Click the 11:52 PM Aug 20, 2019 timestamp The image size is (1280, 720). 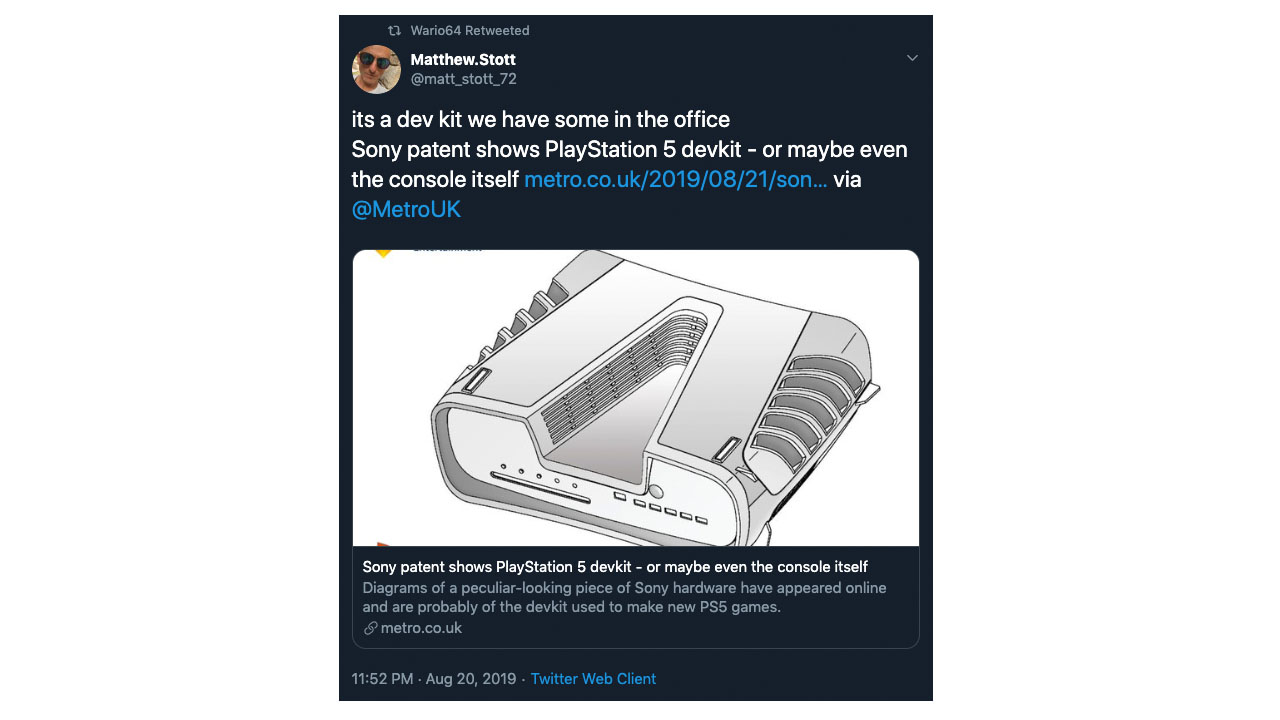point(433,679)
